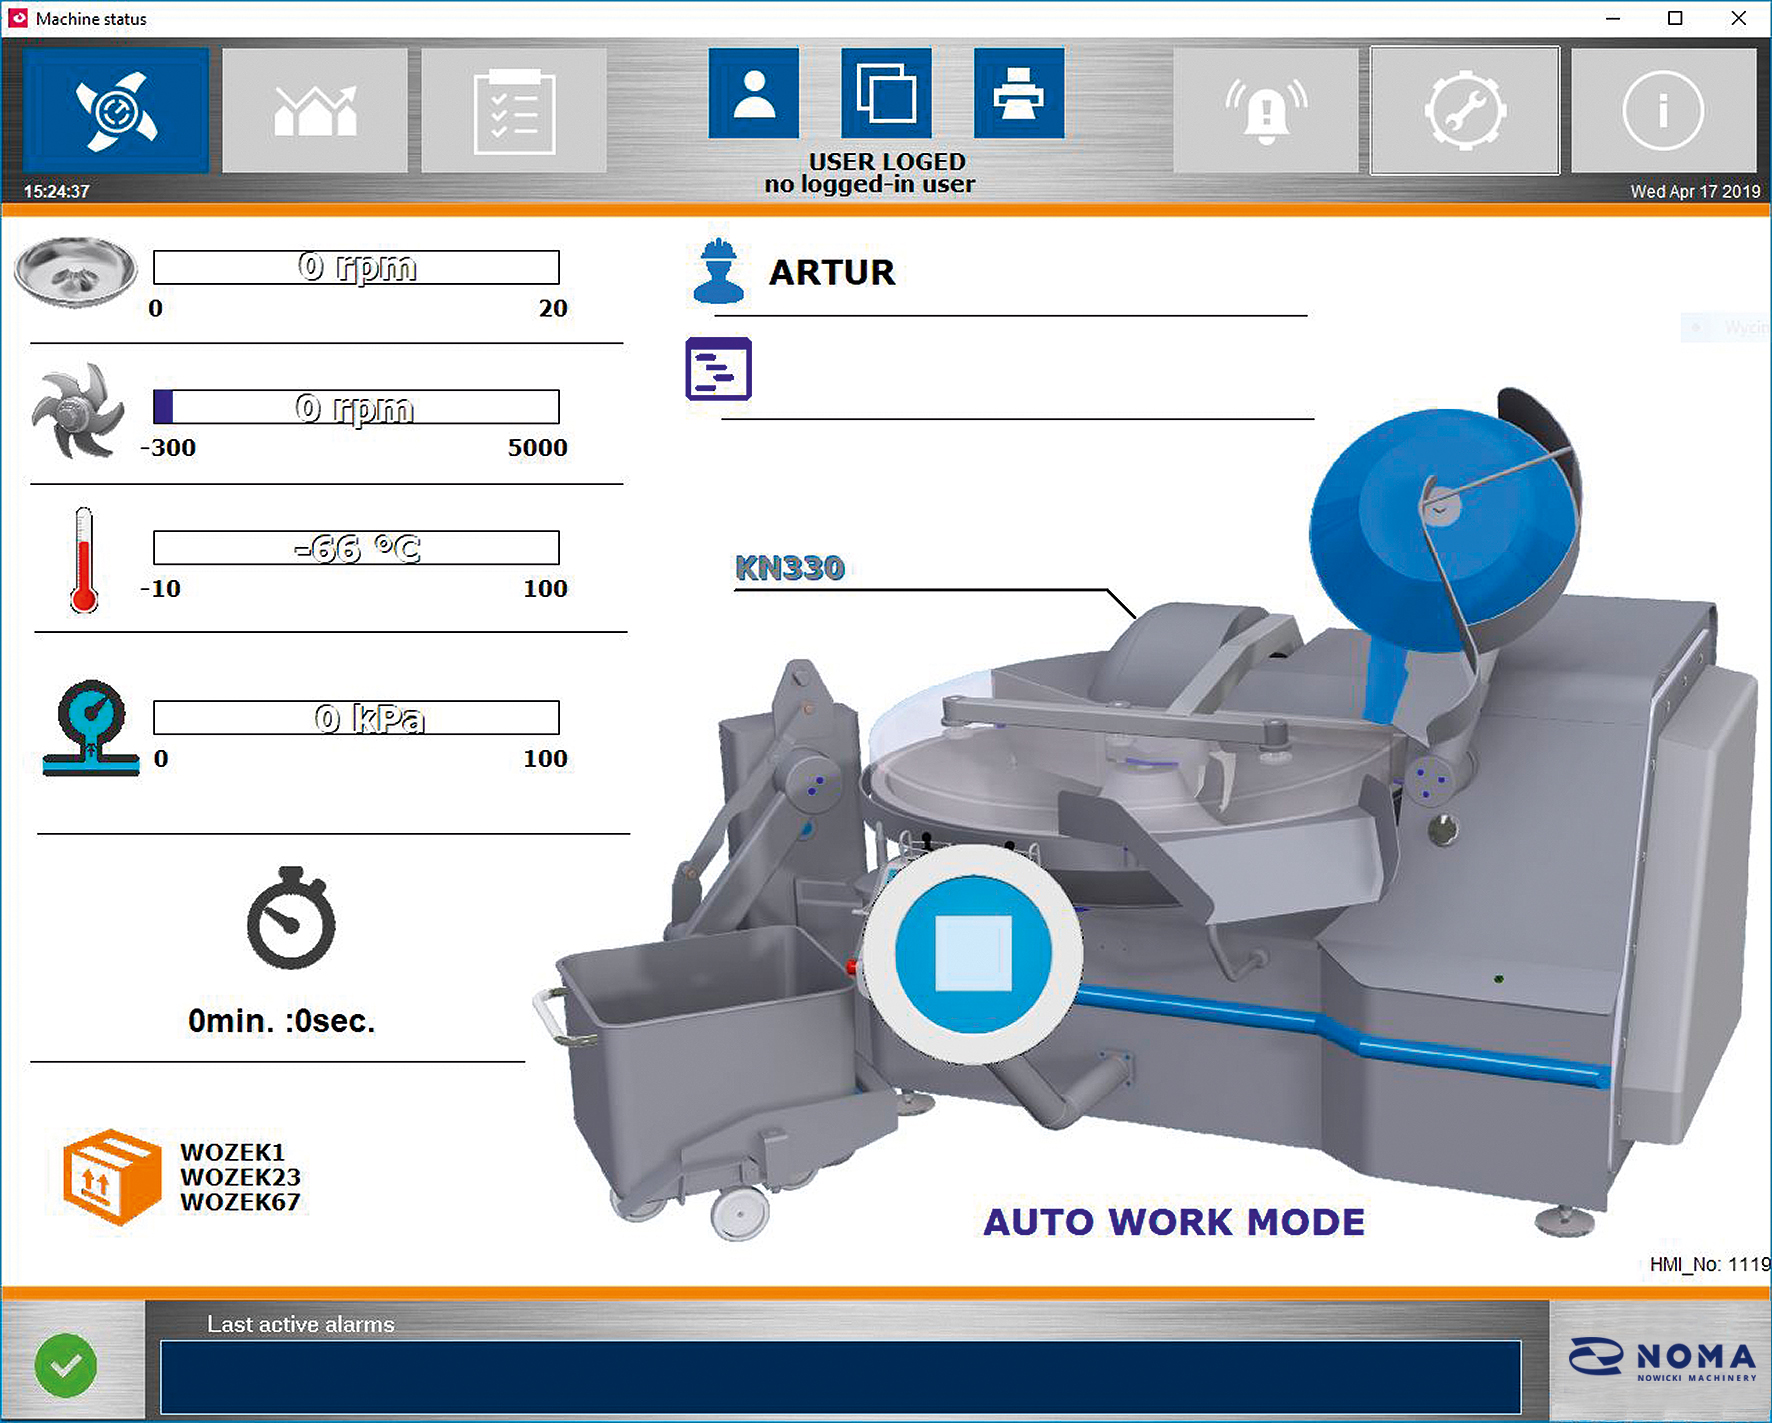Screen dimensions: 1772x1423
Task: Click the orange WOZEK package icon
Action: [111, 1177]
